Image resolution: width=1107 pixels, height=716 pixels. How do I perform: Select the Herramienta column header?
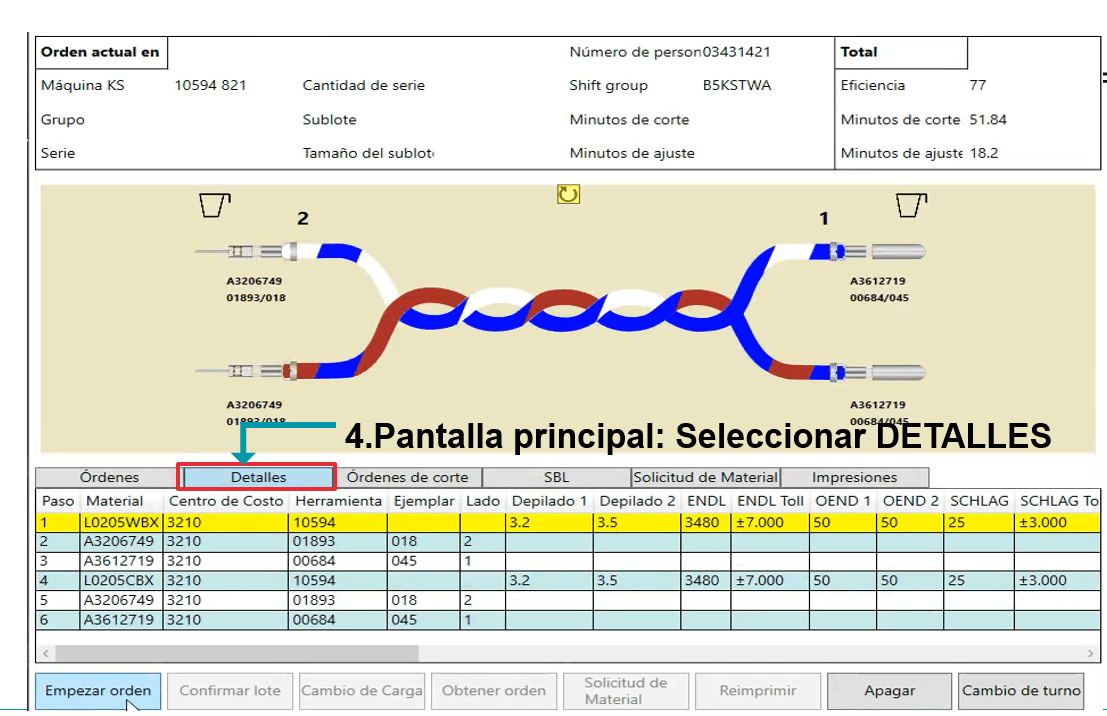(x=338, y=501)
